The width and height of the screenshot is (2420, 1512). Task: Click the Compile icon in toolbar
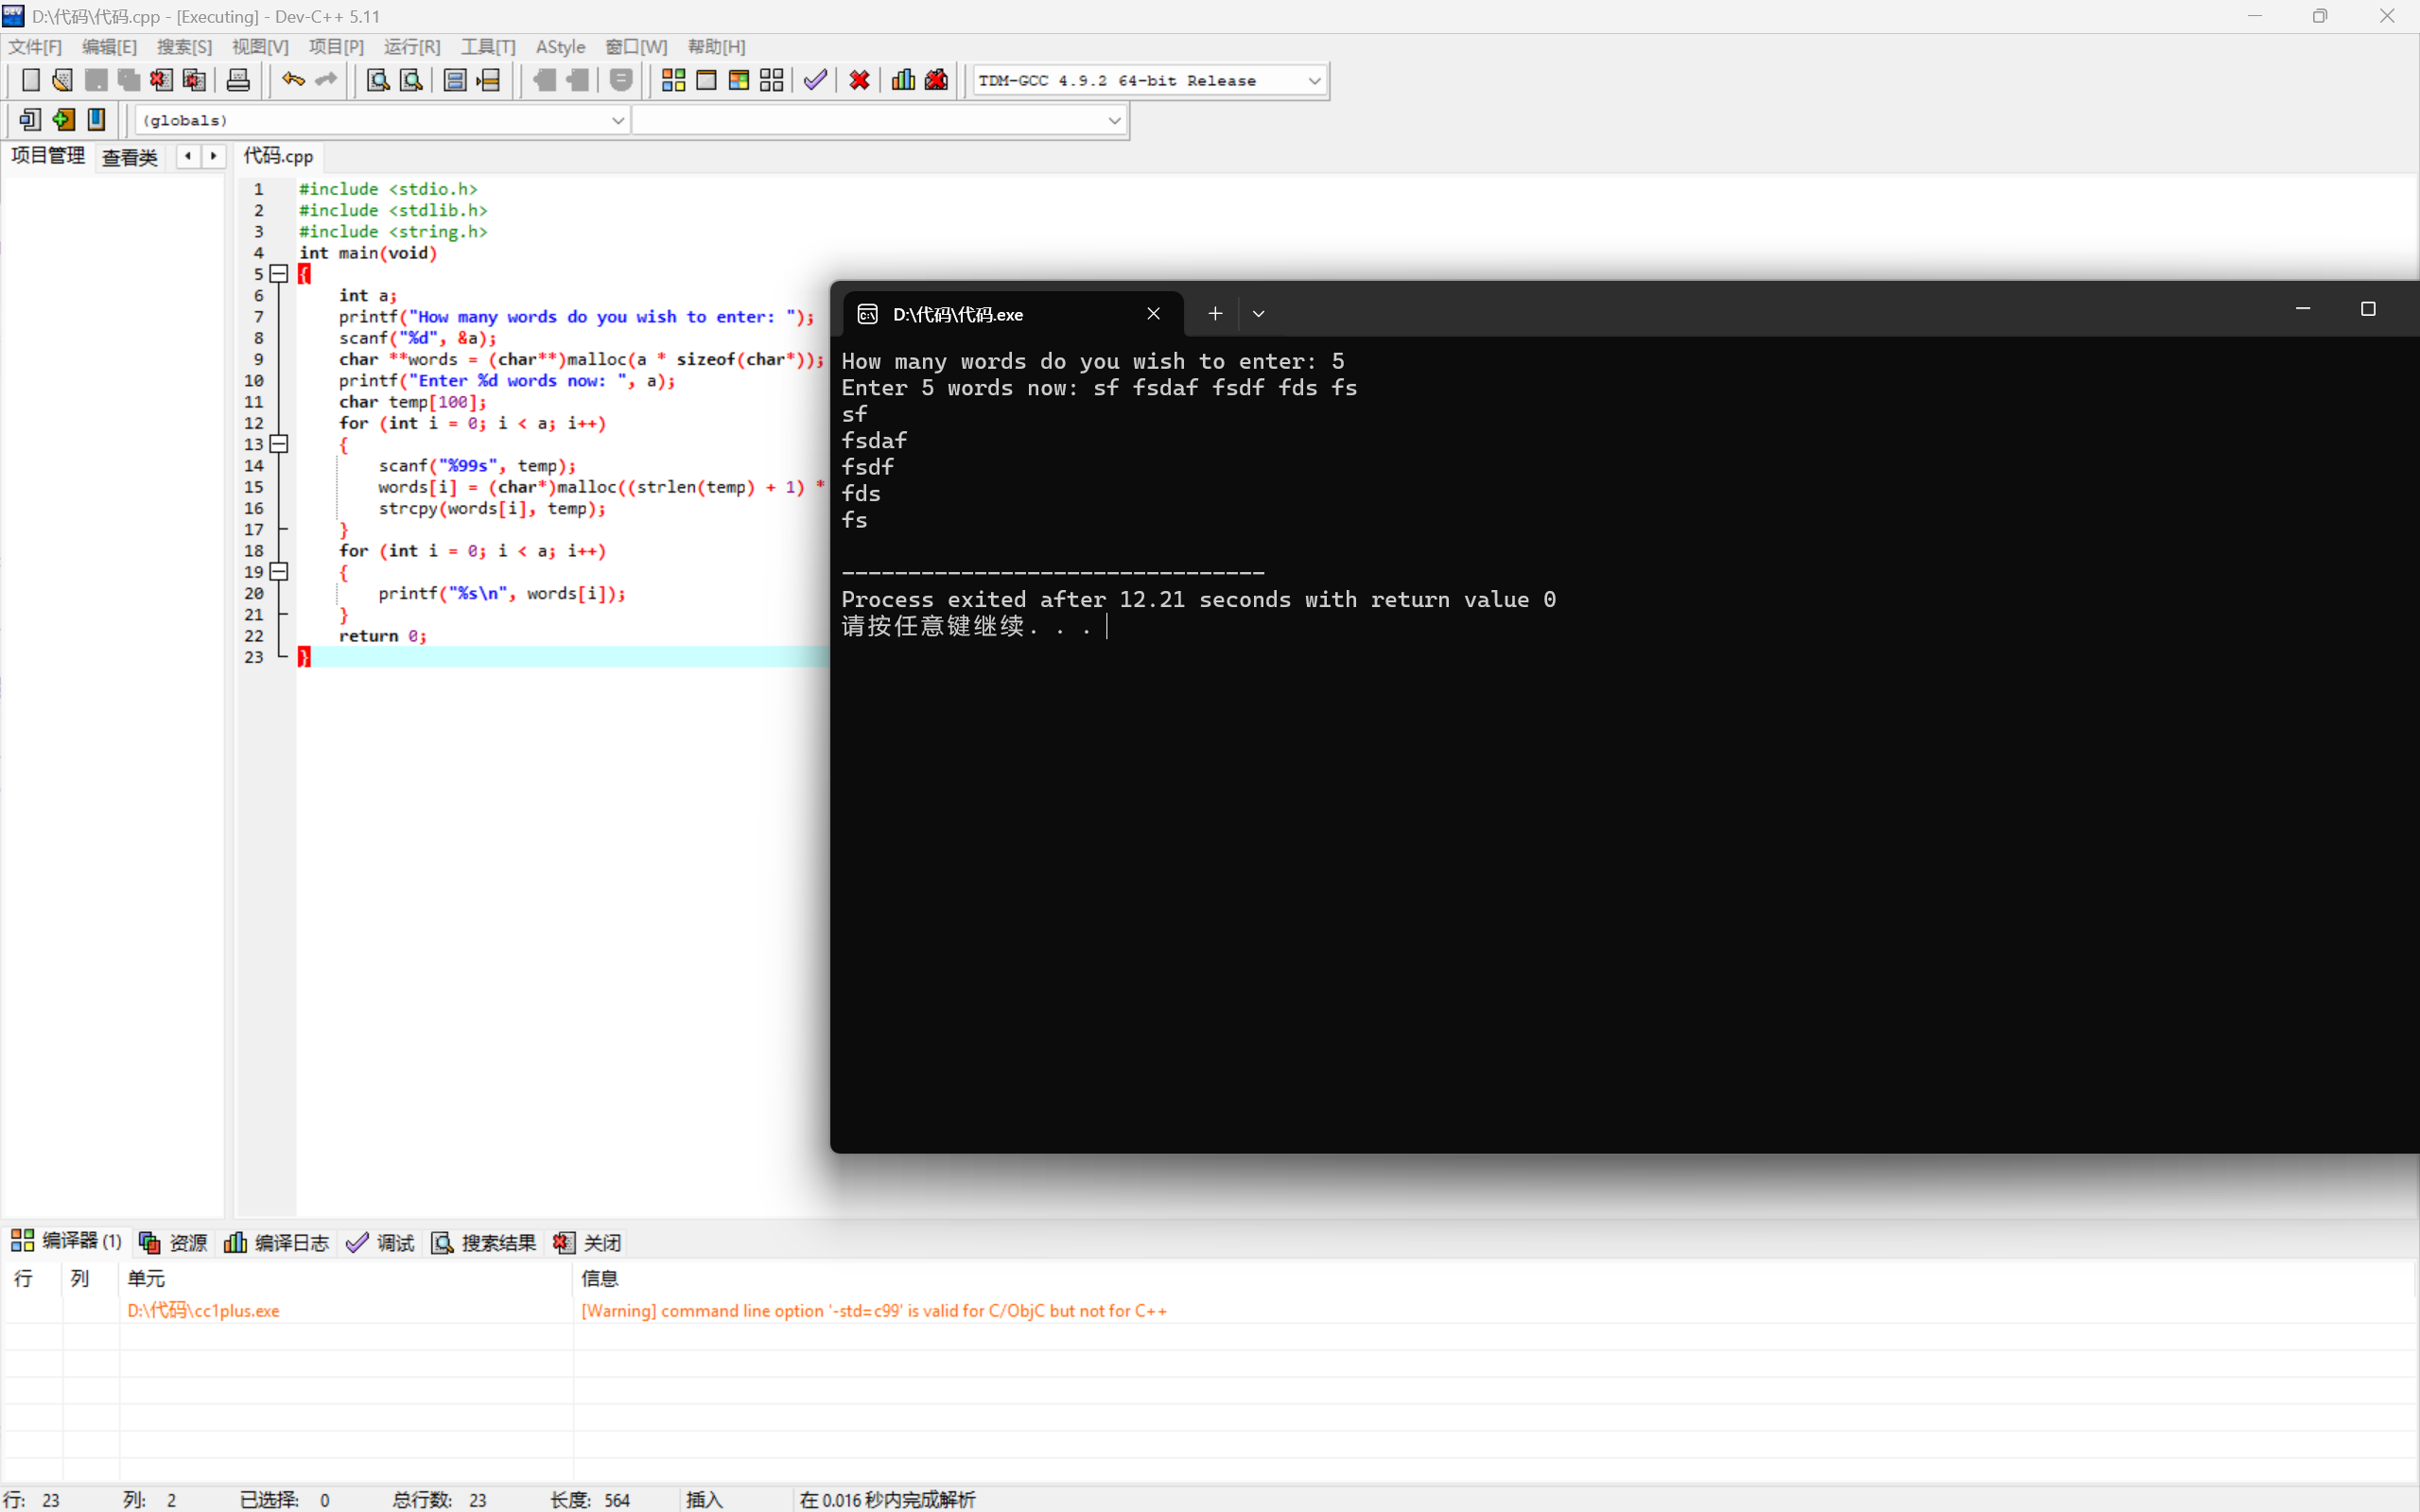673,80
